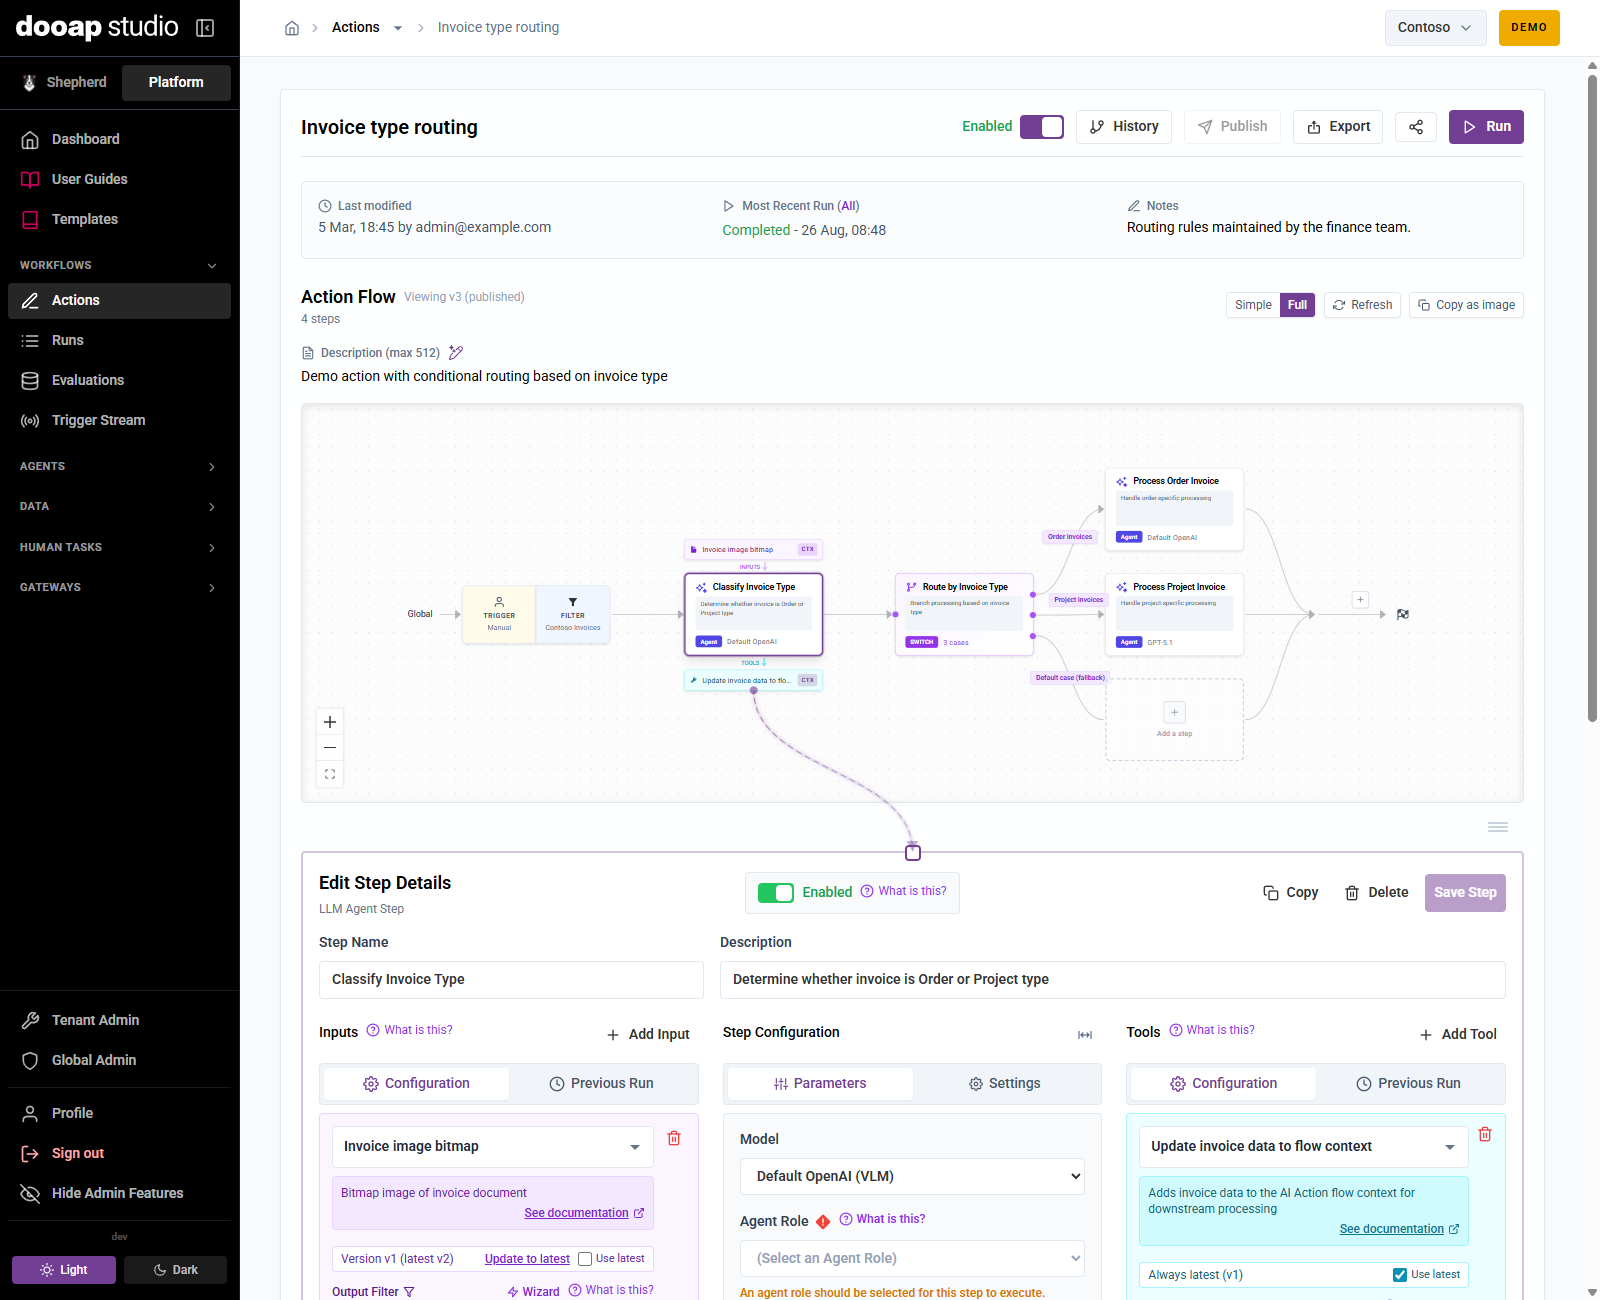Viewport: 1600px width, 1300px height.
Task: Open the Contoso tenant dropdown
Action: (x=1435, y=28)
